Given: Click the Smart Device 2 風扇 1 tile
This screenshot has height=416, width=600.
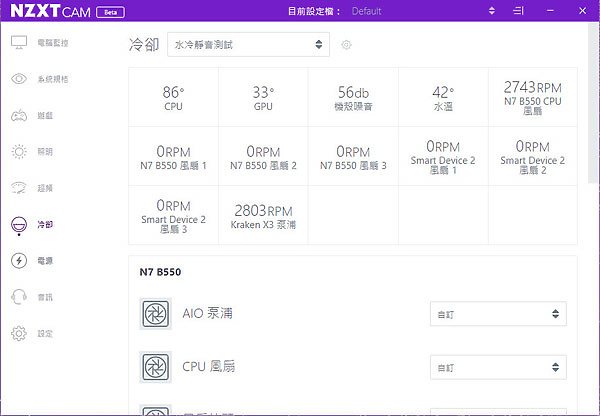Looking at the screenshot, I should 443,157.
